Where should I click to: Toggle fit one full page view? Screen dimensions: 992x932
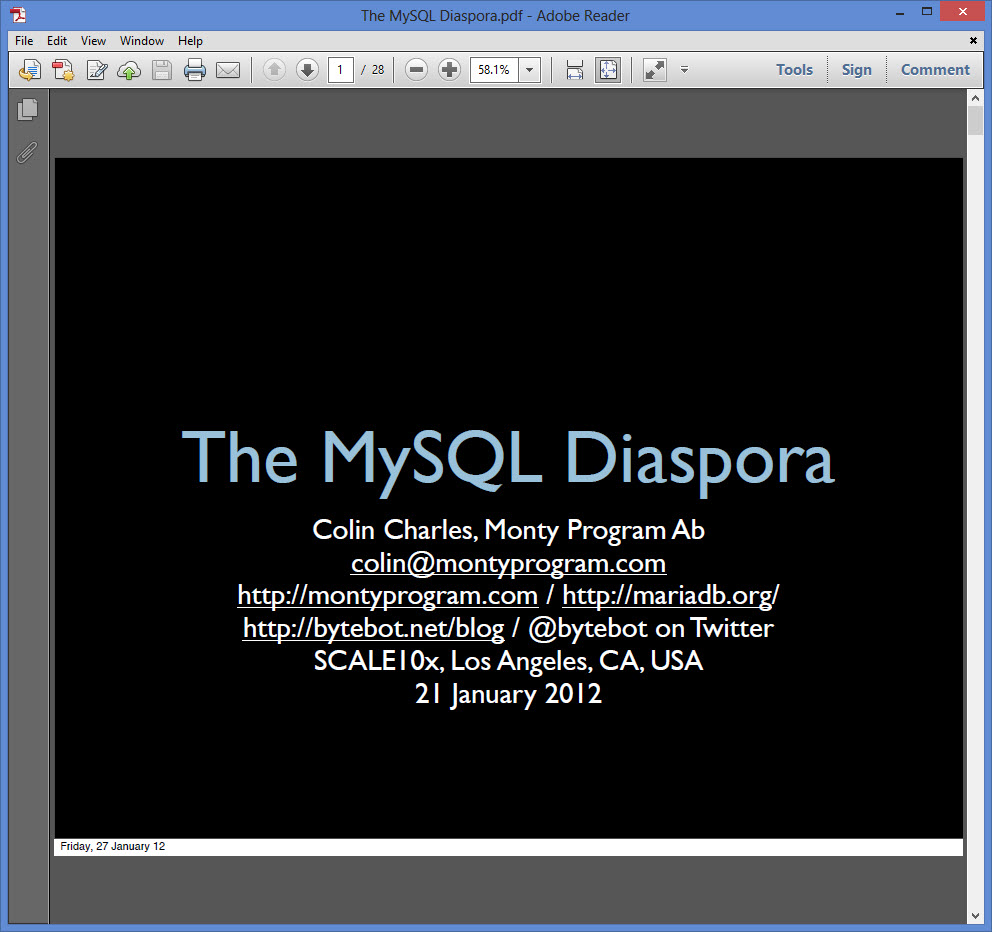(608, 70)
